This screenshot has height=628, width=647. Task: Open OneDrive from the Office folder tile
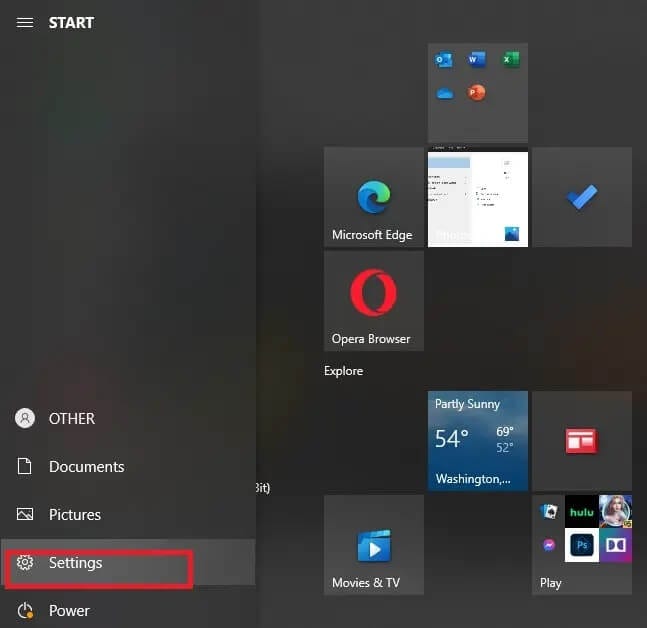(444, 93)
